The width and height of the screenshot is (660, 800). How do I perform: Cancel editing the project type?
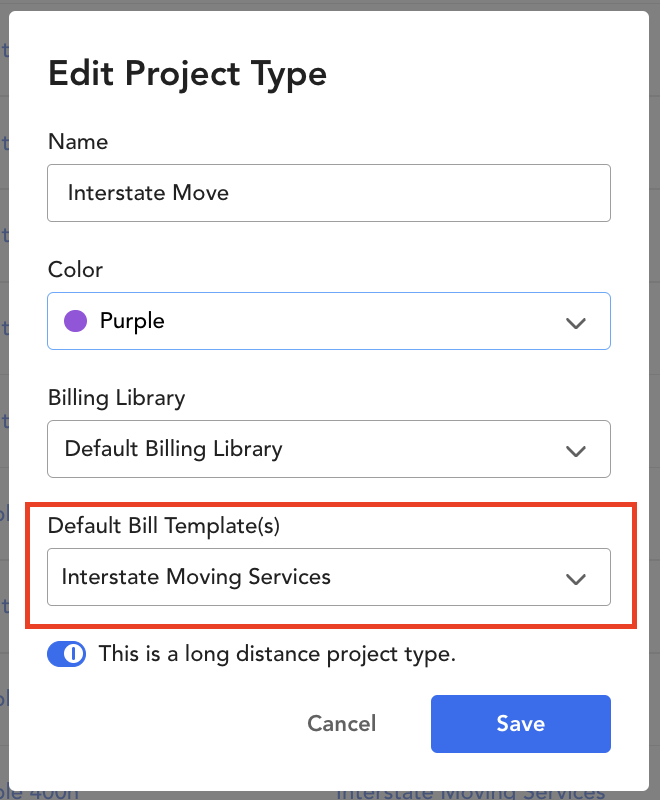342,723
